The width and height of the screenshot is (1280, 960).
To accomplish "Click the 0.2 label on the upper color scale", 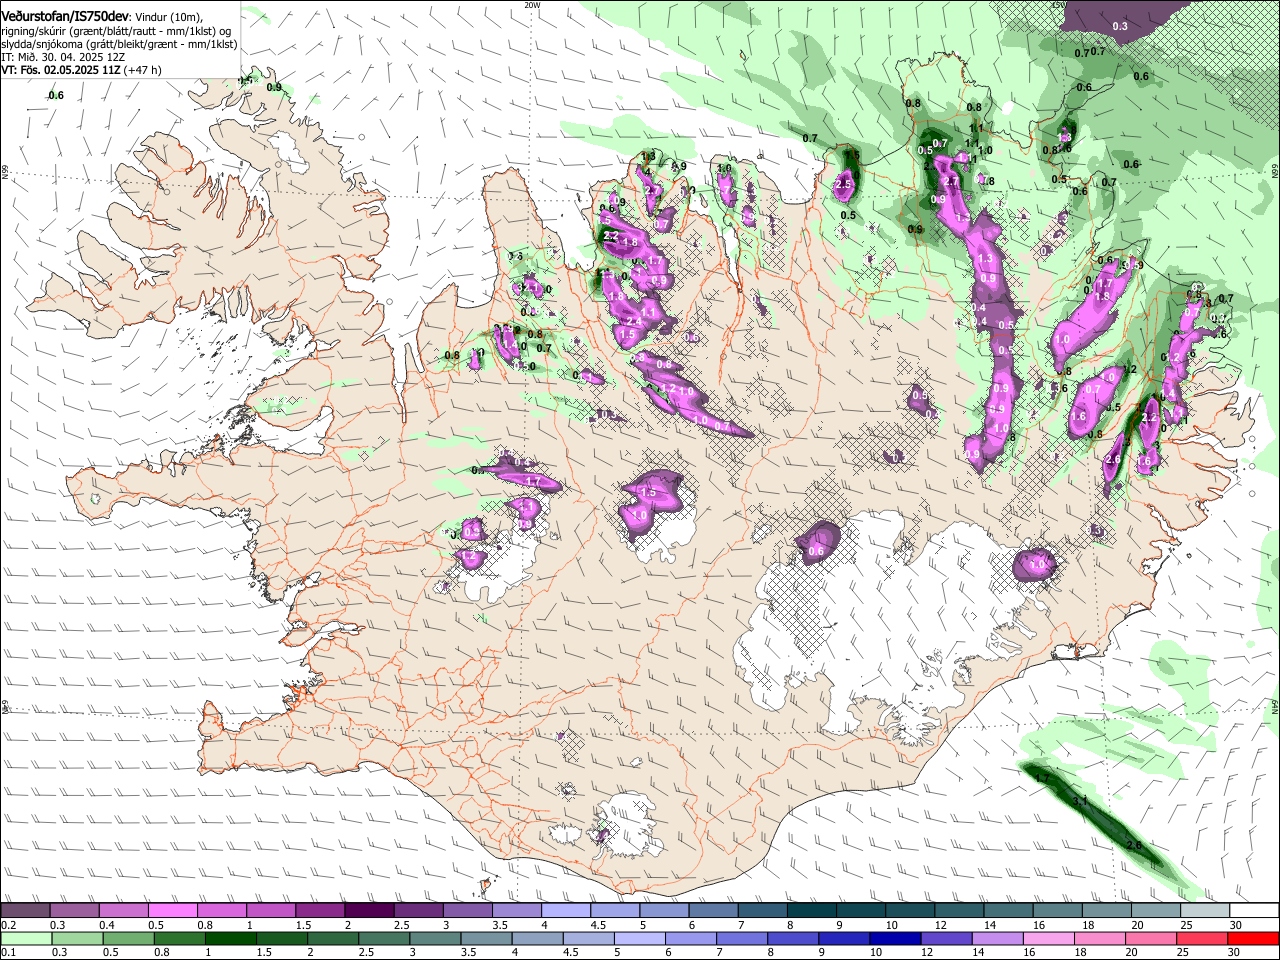I will (8, 925).
